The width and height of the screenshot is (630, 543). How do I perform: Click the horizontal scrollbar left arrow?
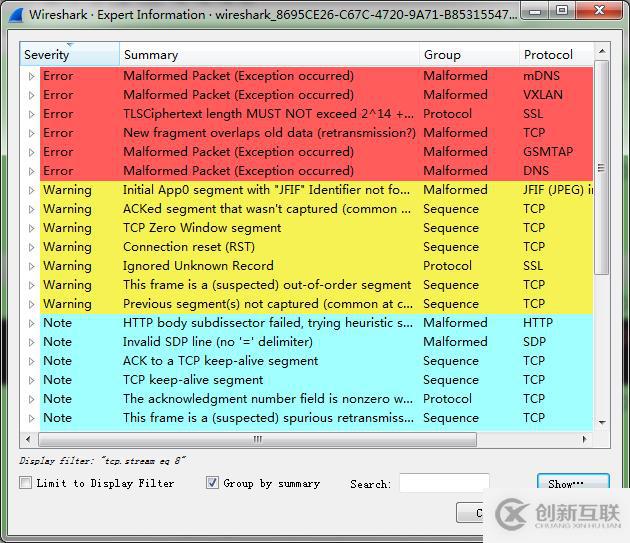(28, 439)
